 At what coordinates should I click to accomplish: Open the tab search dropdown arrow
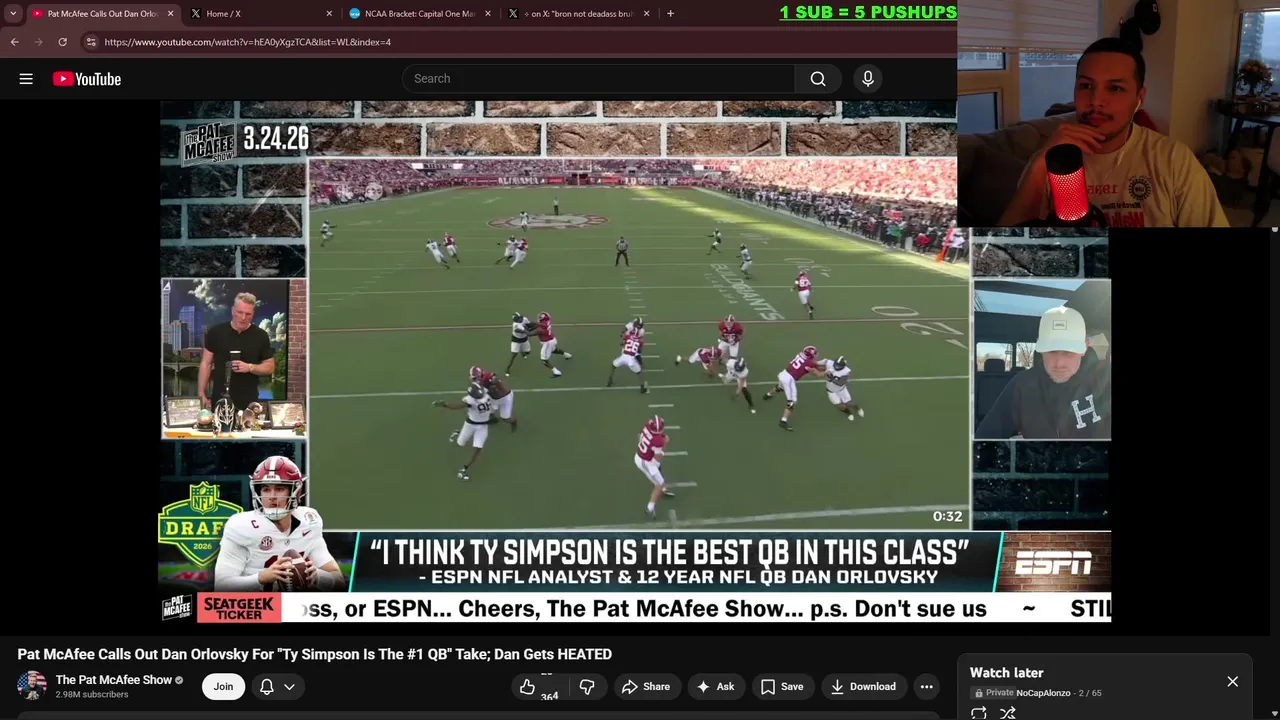tap(13, 14)
